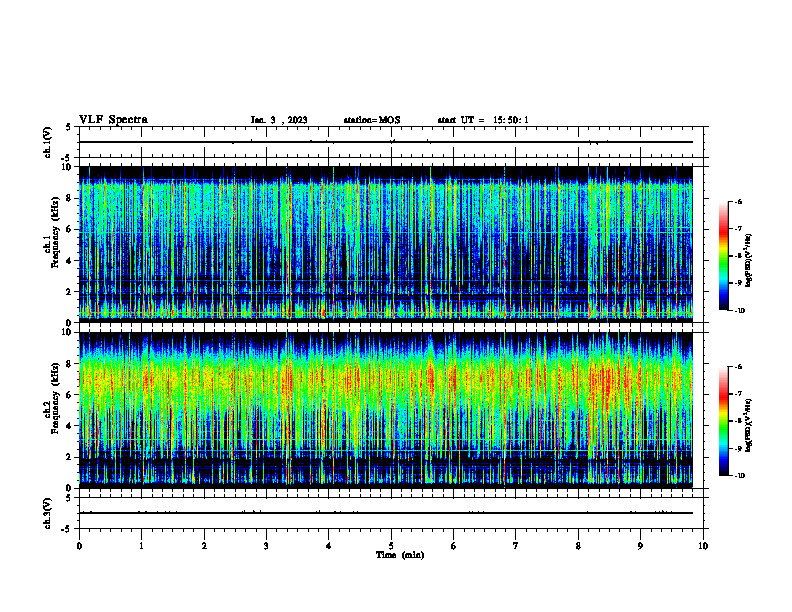Click the ch.2 spectrogram panel
792x612 pixels.
[386, 410]
